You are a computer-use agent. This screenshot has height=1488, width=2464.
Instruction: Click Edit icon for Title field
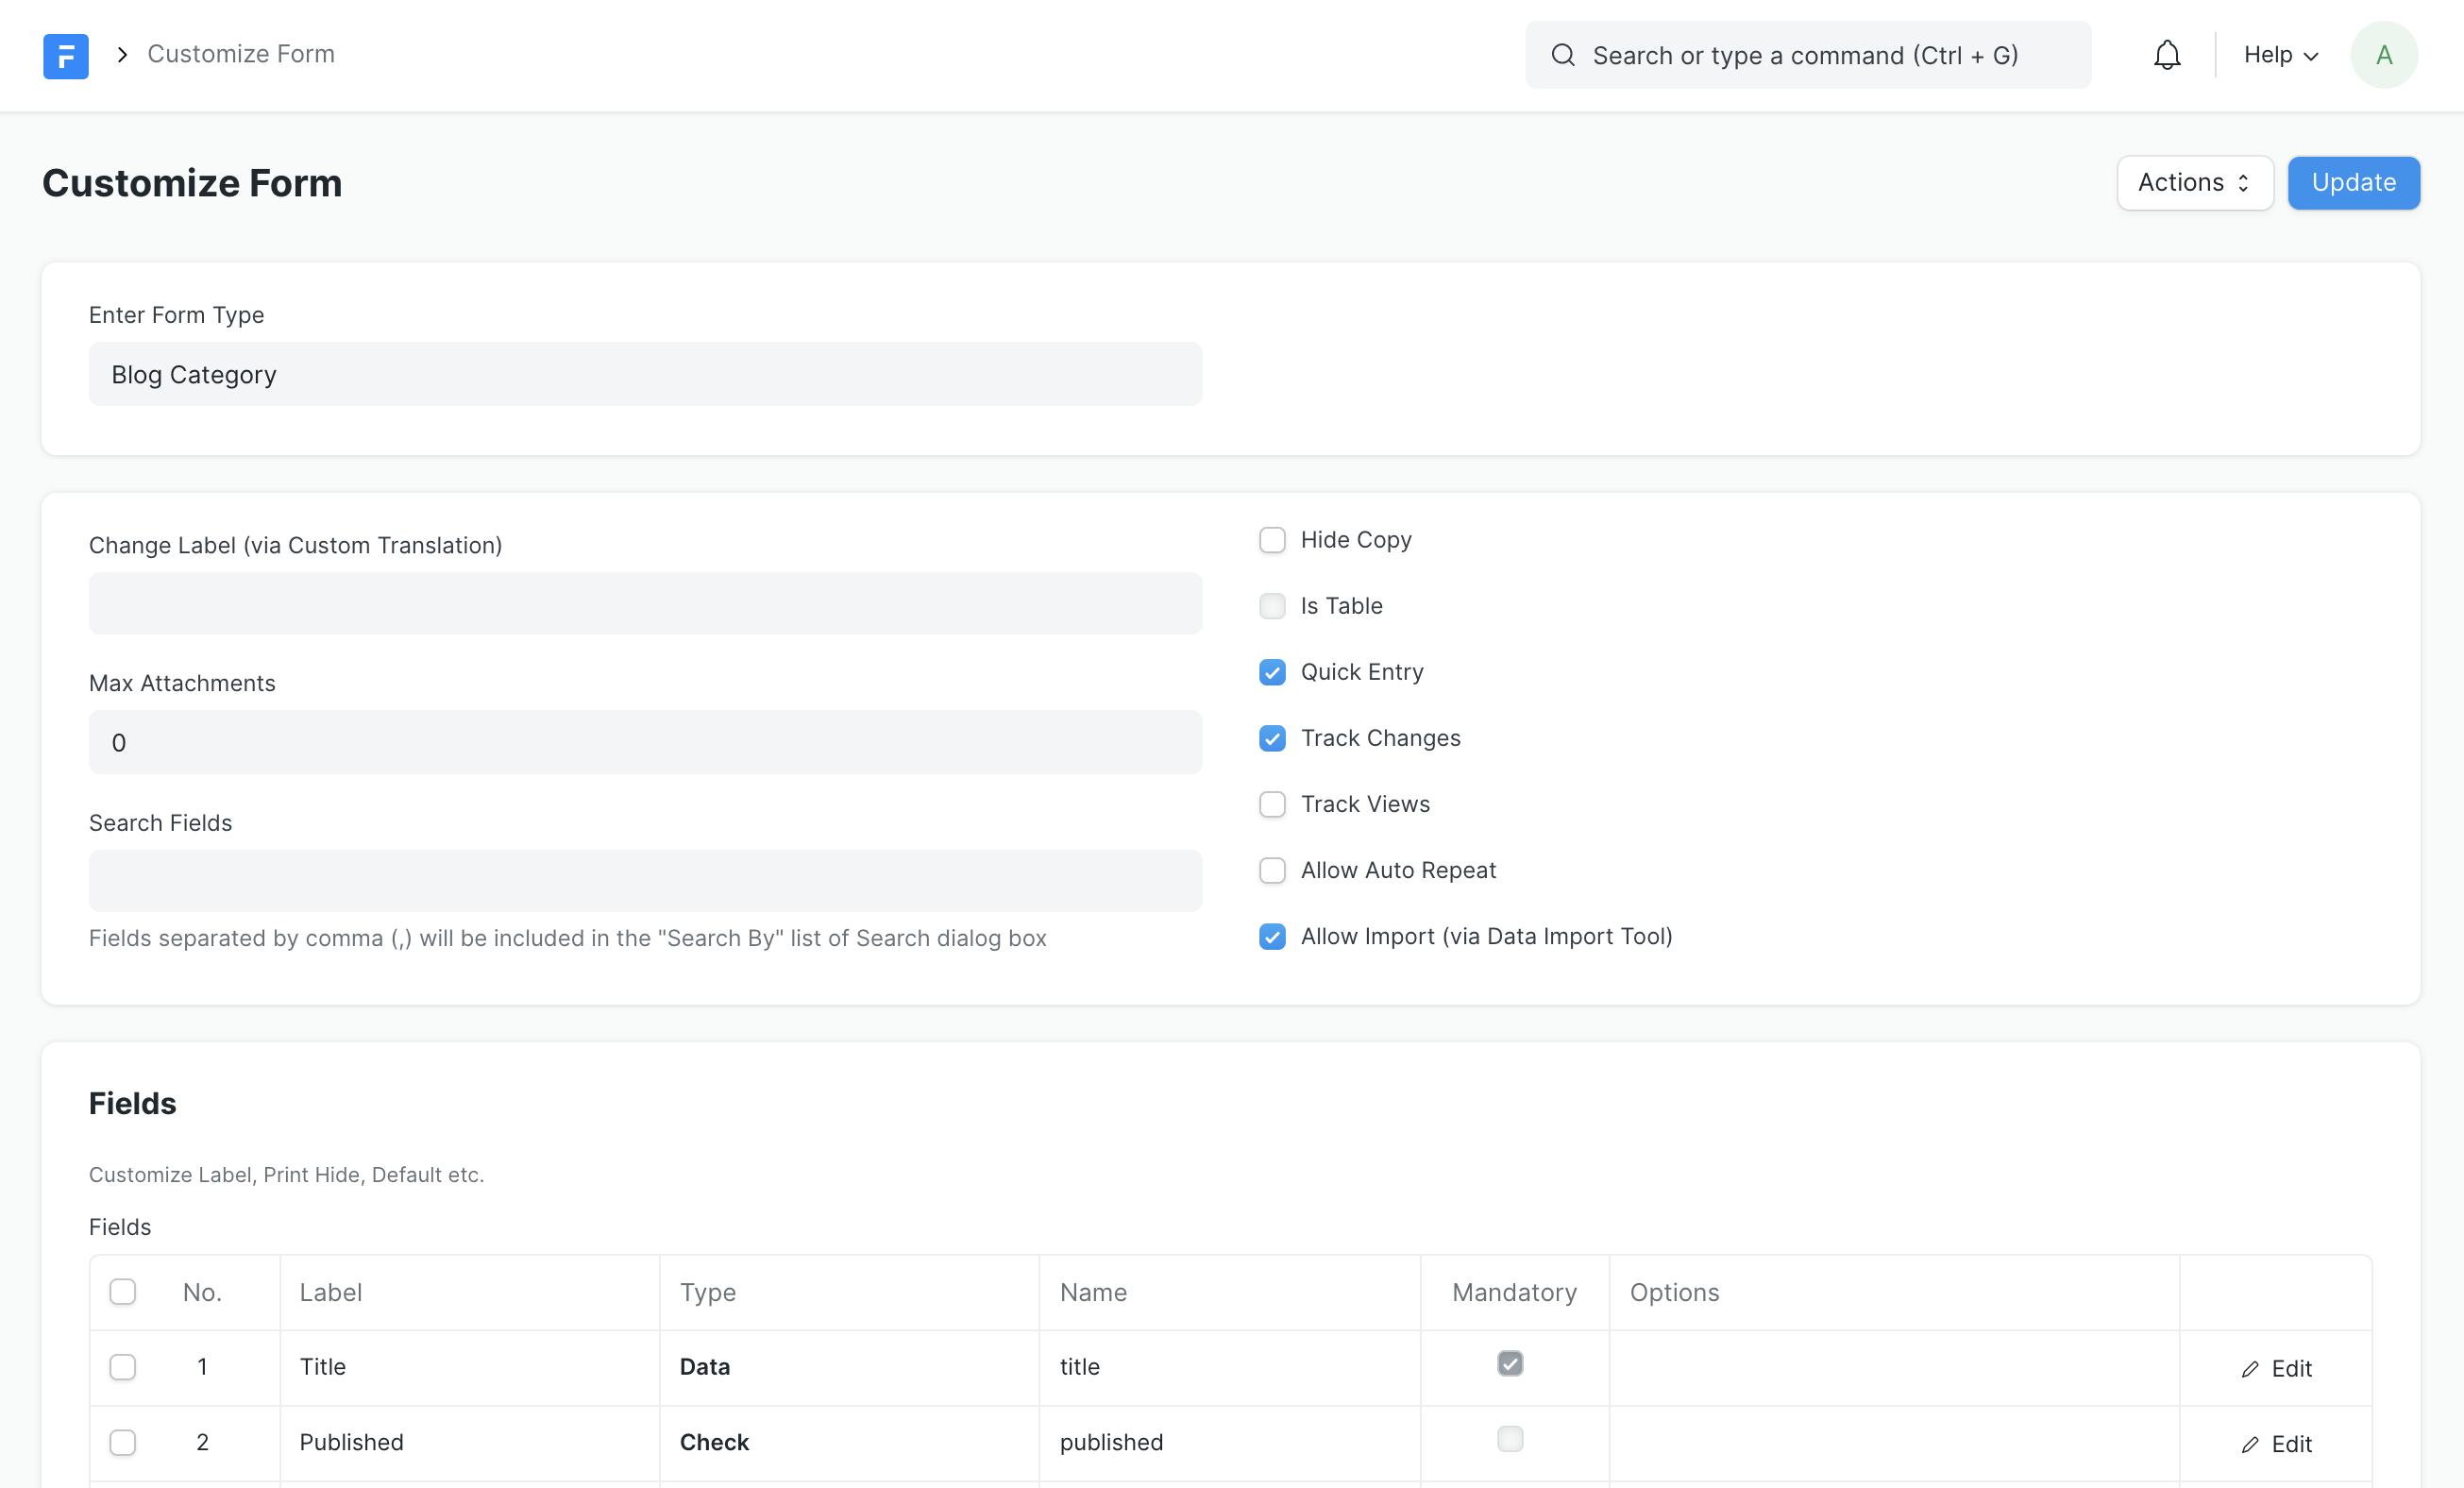point(2251,1366)
